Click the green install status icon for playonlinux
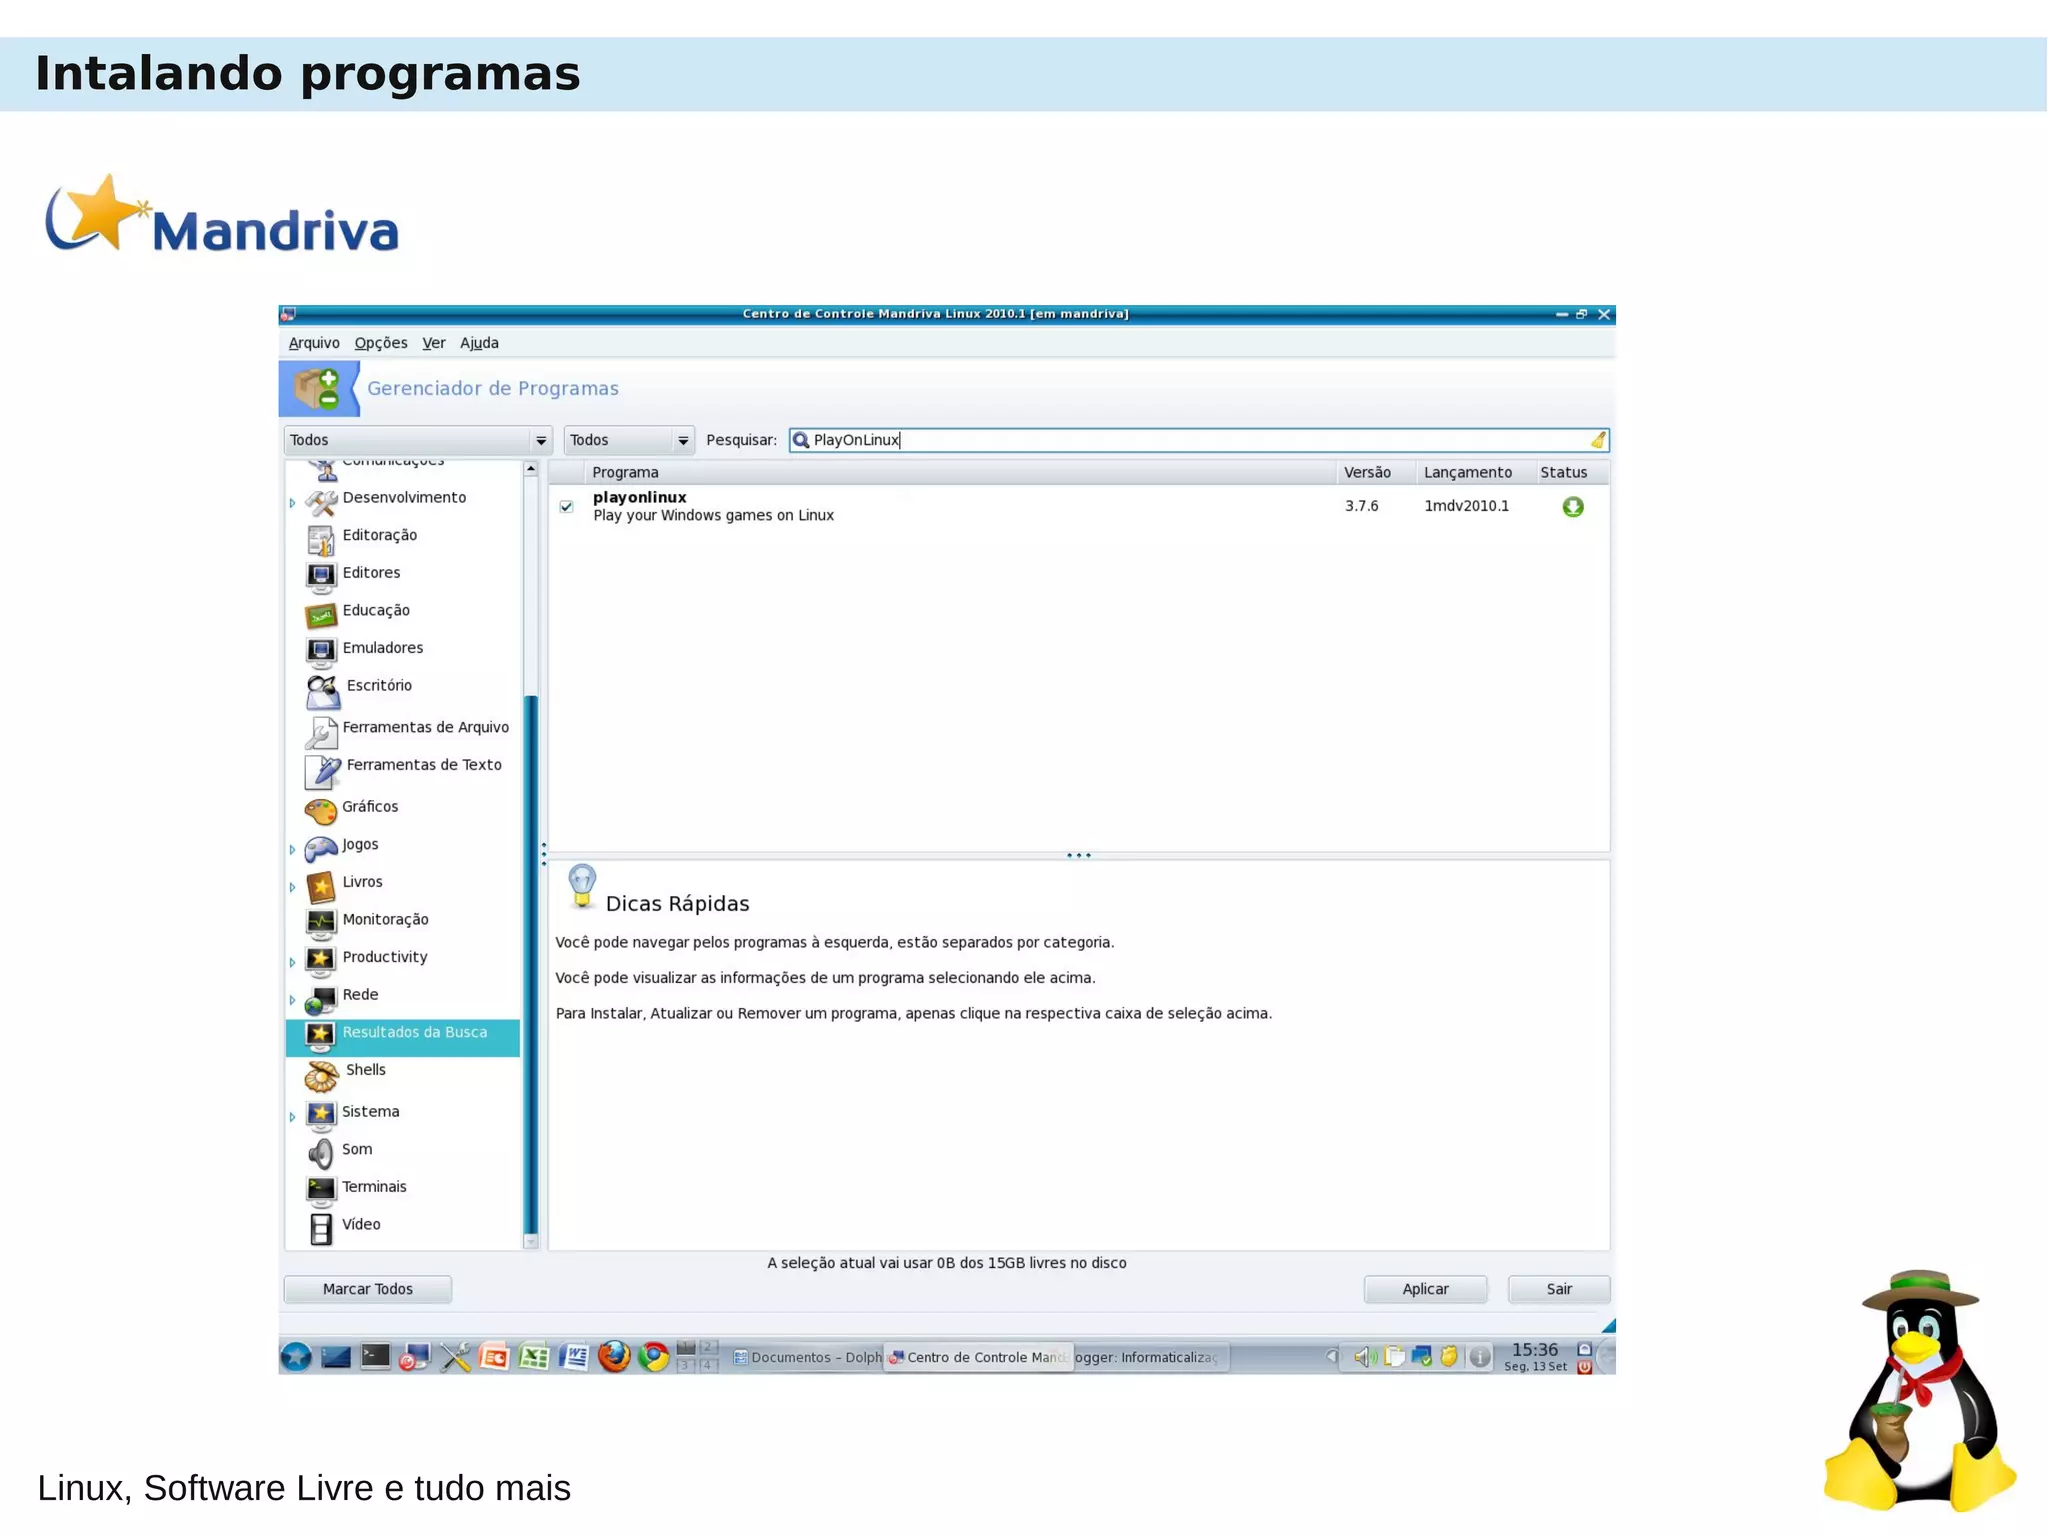This screenshot has height=1535, width=2048. (x=1573, y=507)
